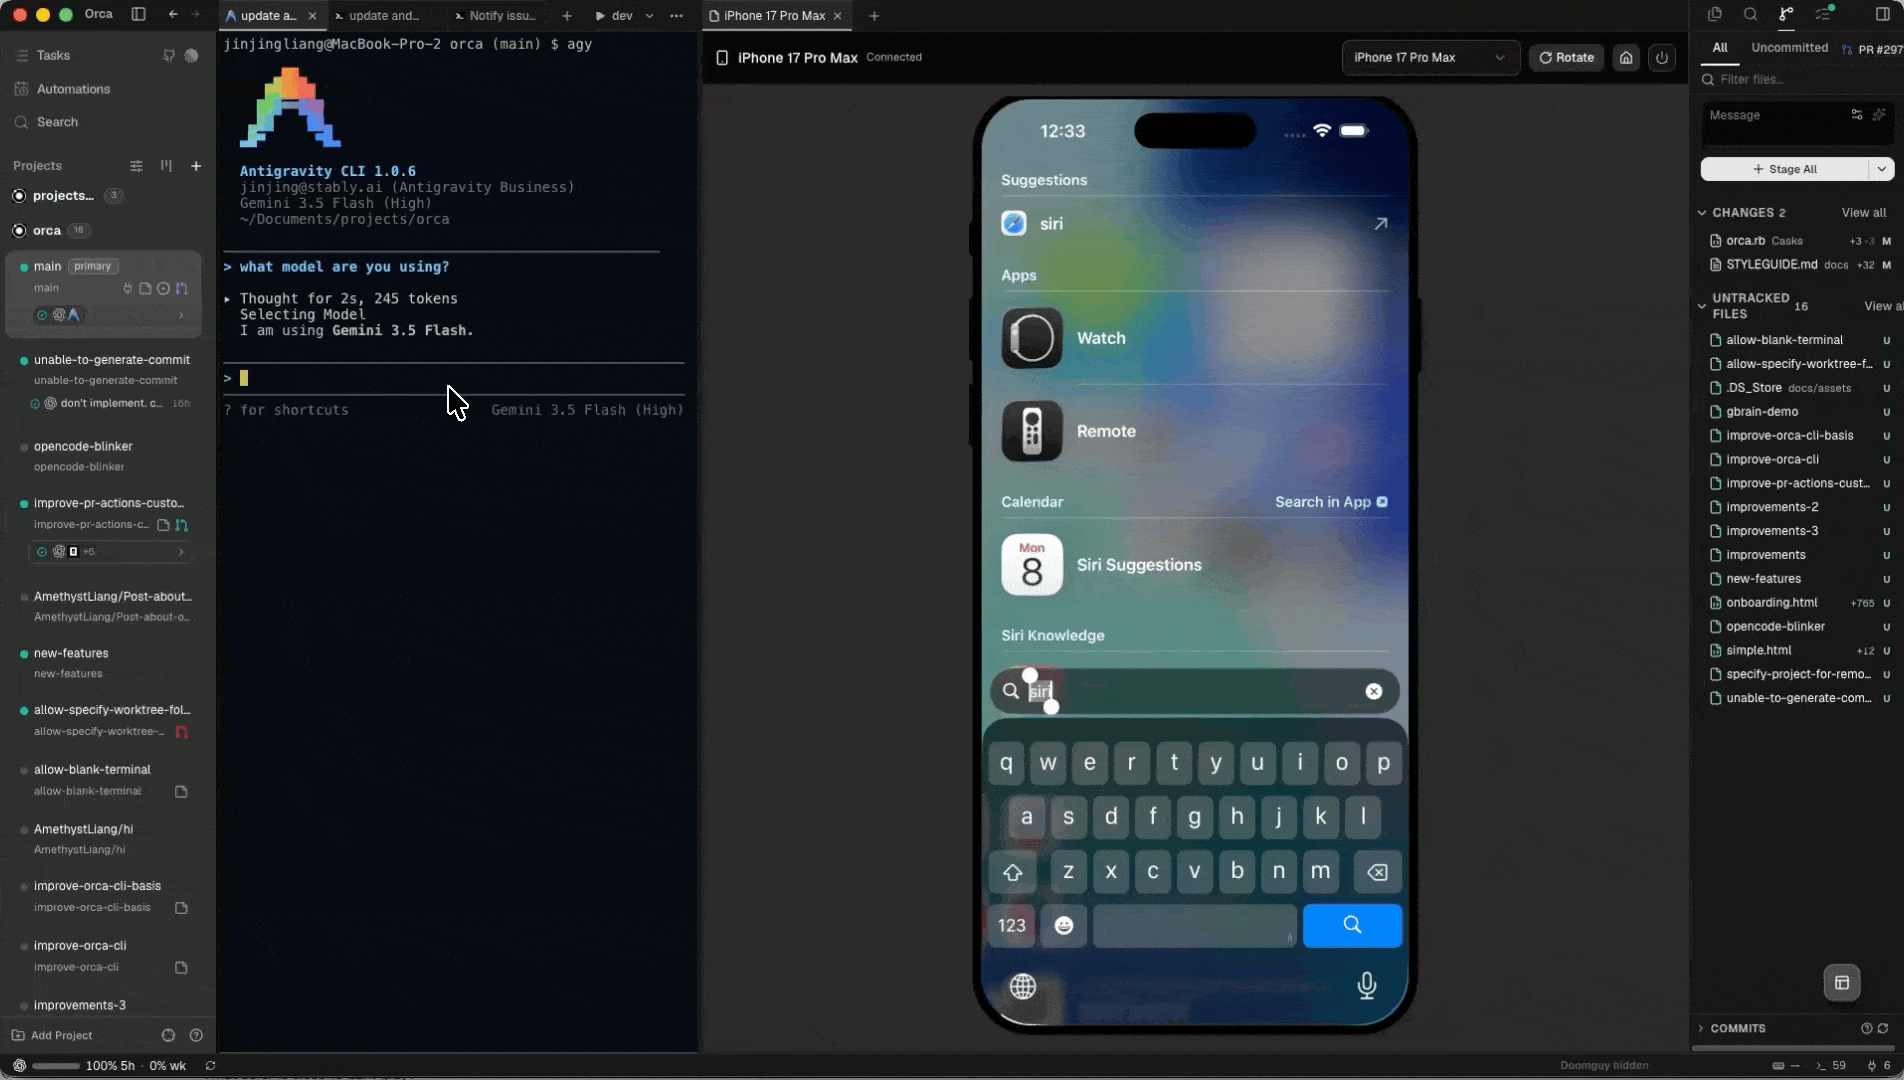1904x1080 pixels.
Task: Click the Filter files input field
Action: click(1800, 79)
